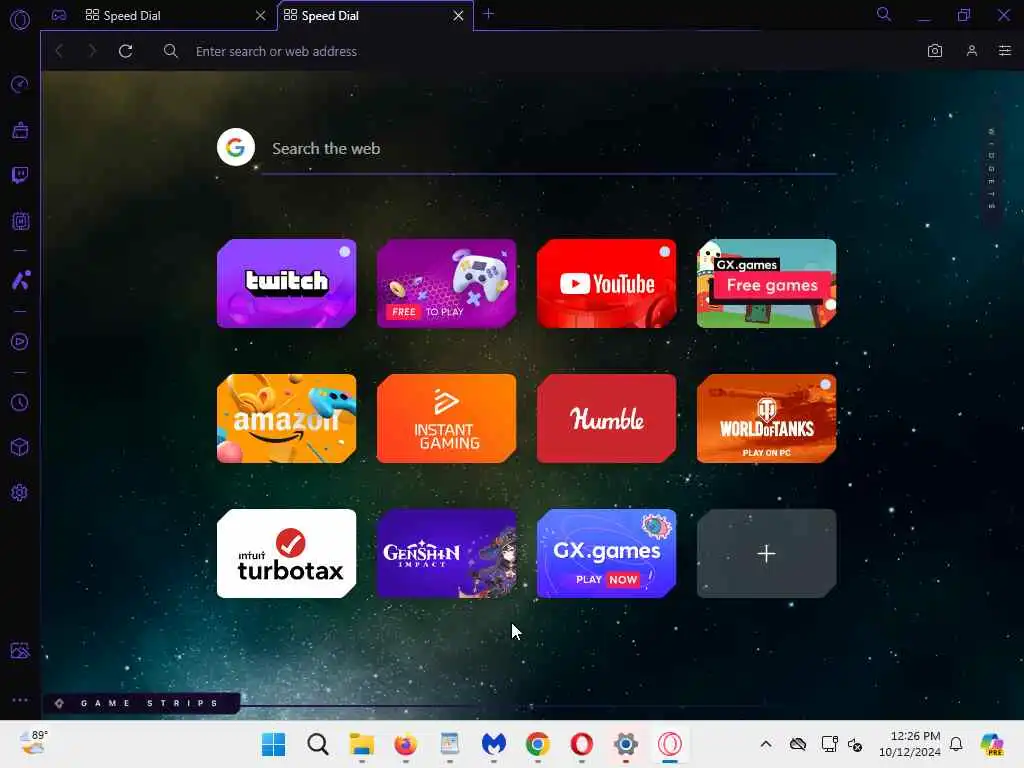Launch Firefox from taskbar
The width and height of the screenshot is (1024, 768).
pyautogui.click(x=406, y=744)
